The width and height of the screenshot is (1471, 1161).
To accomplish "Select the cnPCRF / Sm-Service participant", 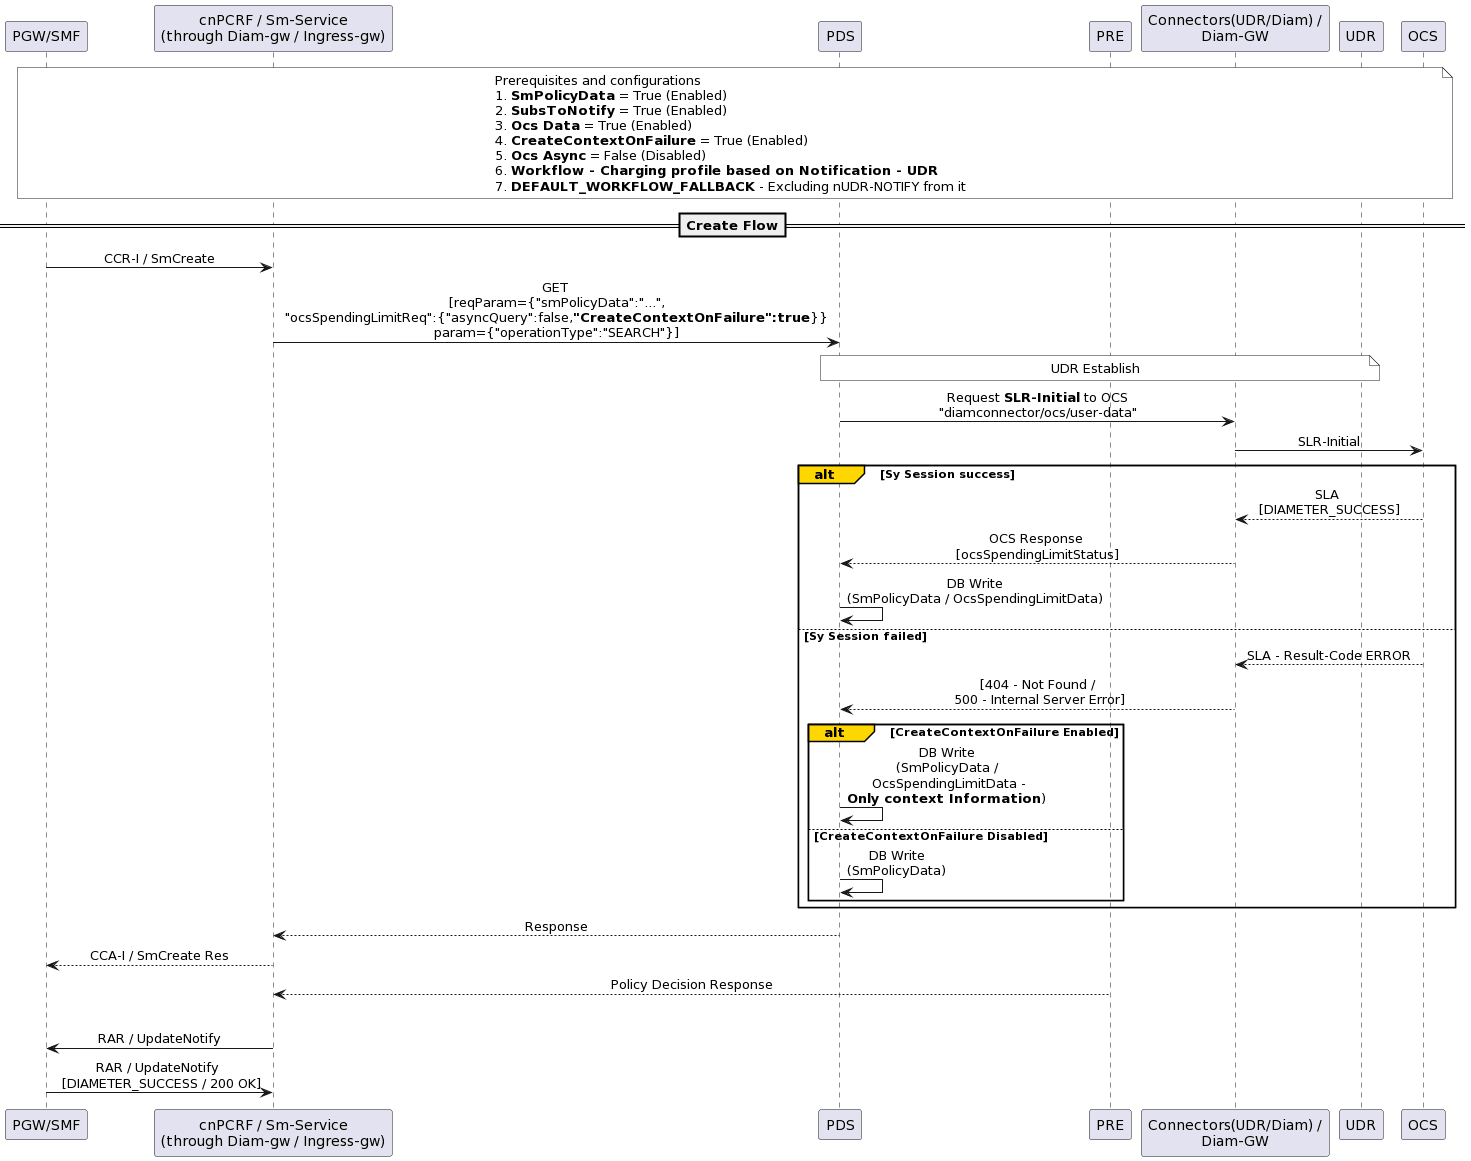I will point(273,28).
